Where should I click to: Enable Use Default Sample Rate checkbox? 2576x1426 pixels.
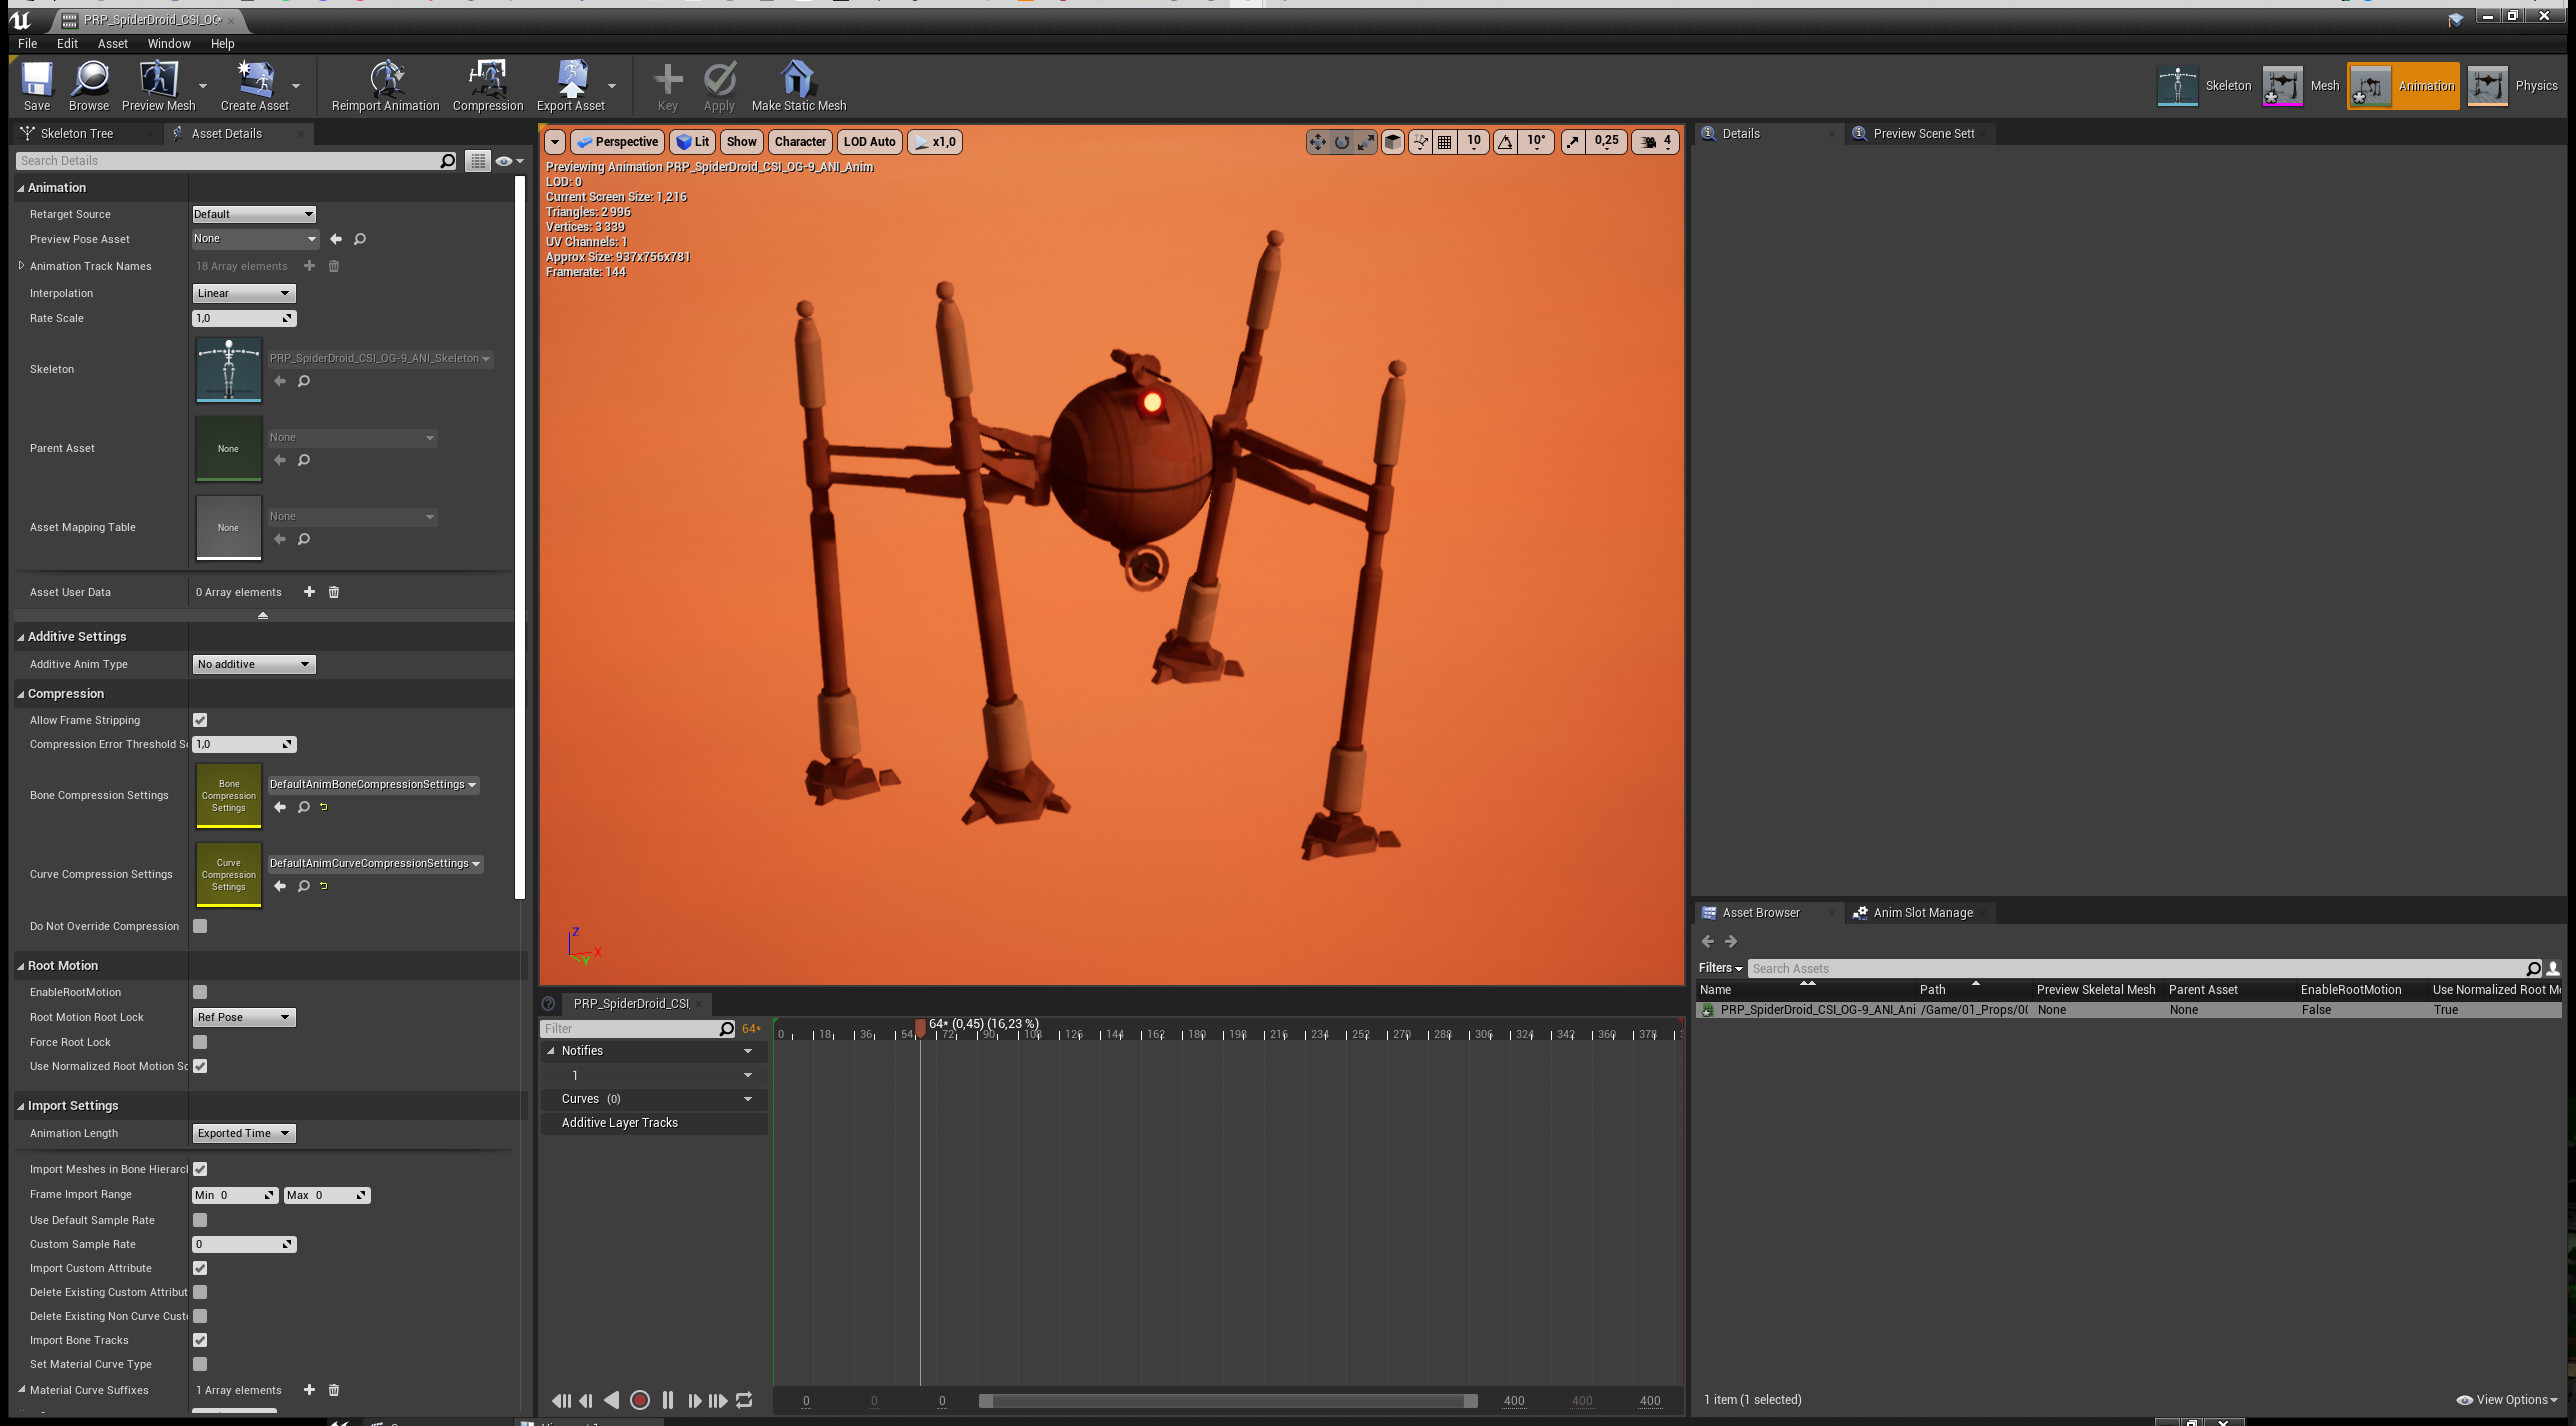200,1220
